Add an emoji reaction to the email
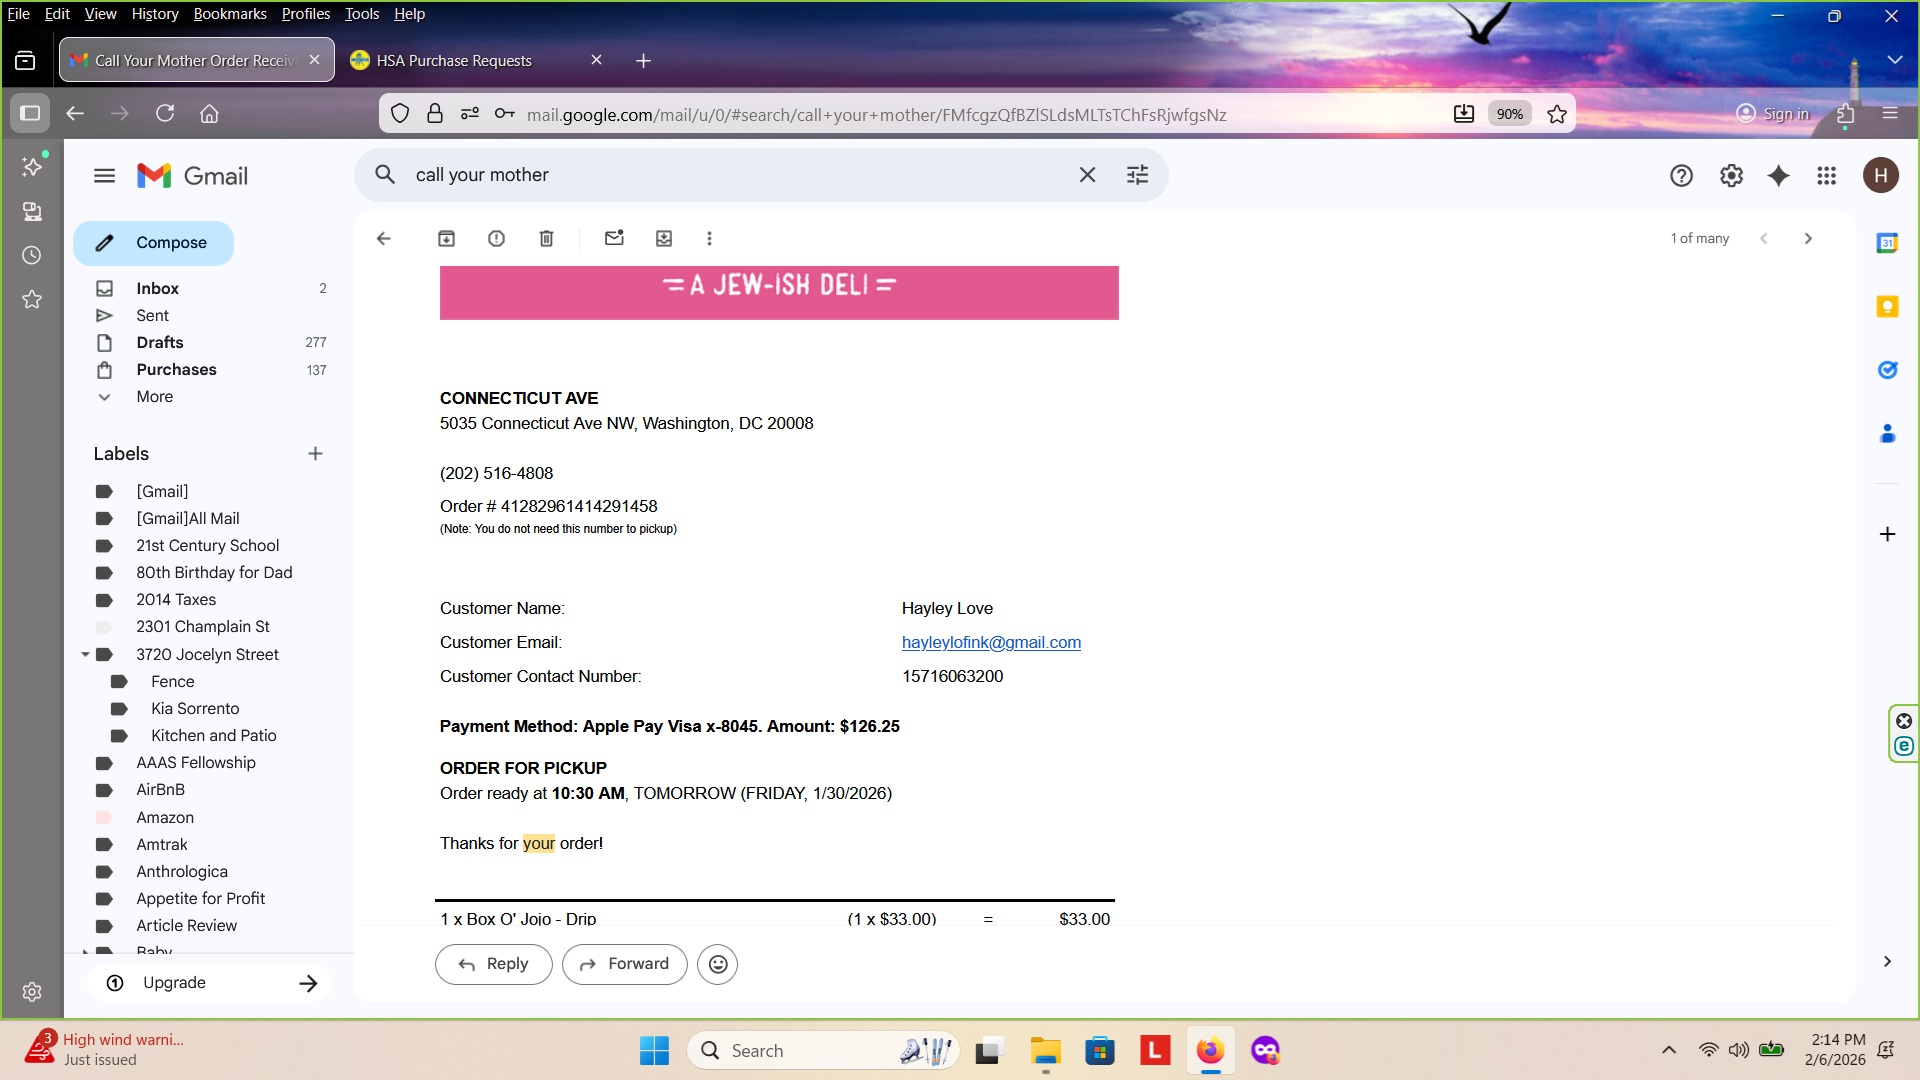This screenshot has height=1080, width=1920. [717, 964]
